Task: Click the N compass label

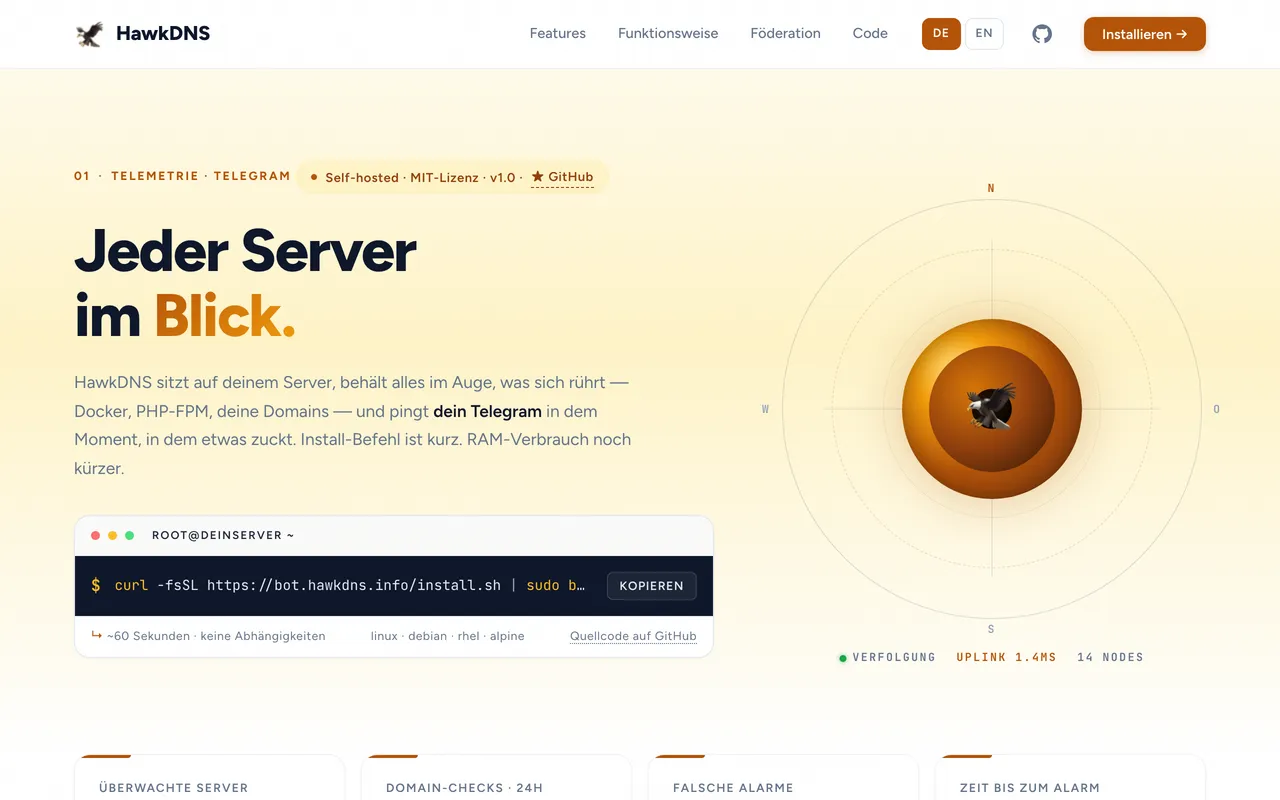Action: (x=991, y=188)
